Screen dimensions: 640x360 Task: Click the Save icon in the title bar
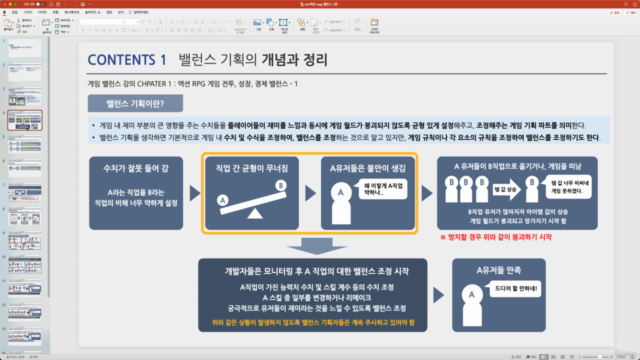pos(58,4)
